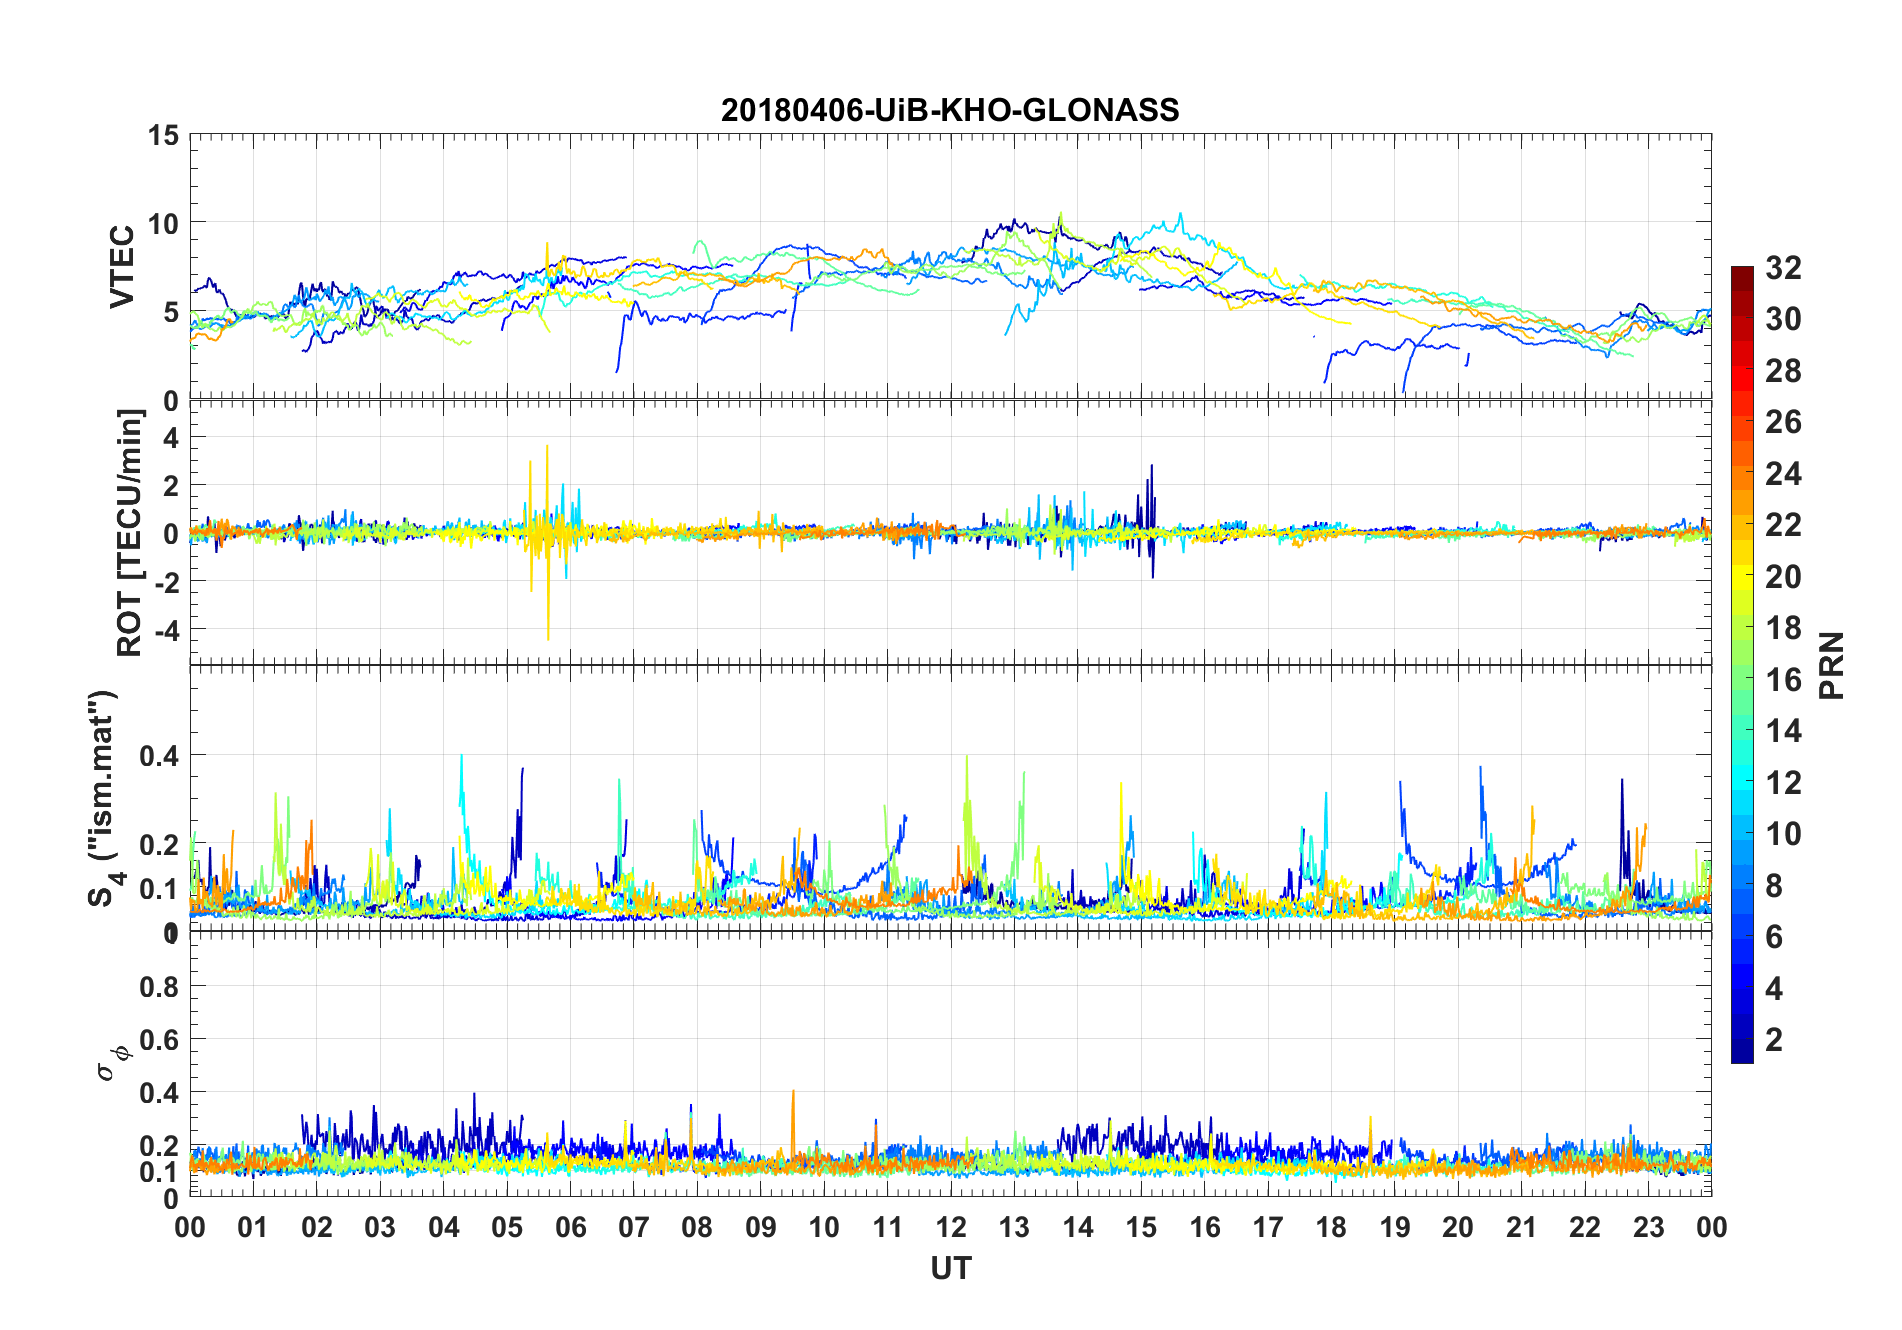Select UT hour tick label 11
The image size is (1902, 1330).
tap(888, 1227)
